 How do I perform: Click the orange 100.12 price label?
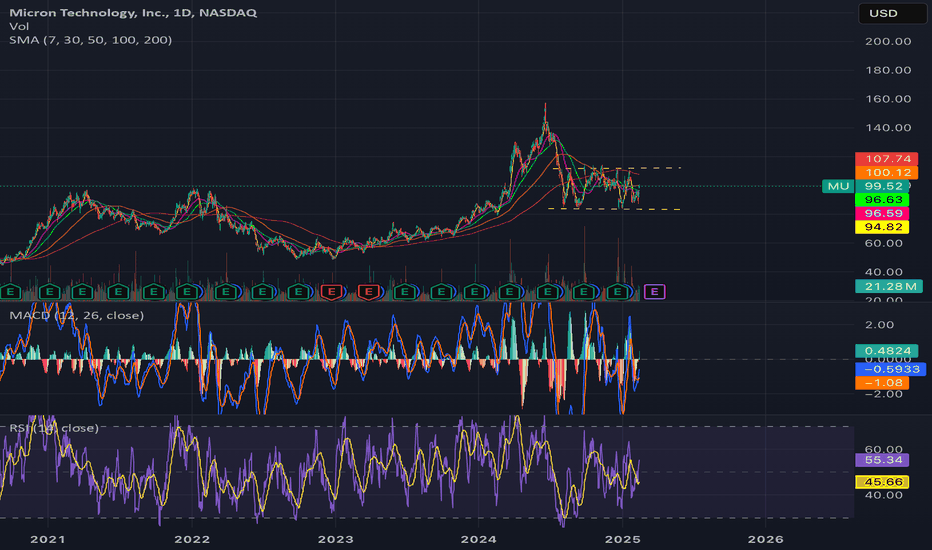point(887,172)
